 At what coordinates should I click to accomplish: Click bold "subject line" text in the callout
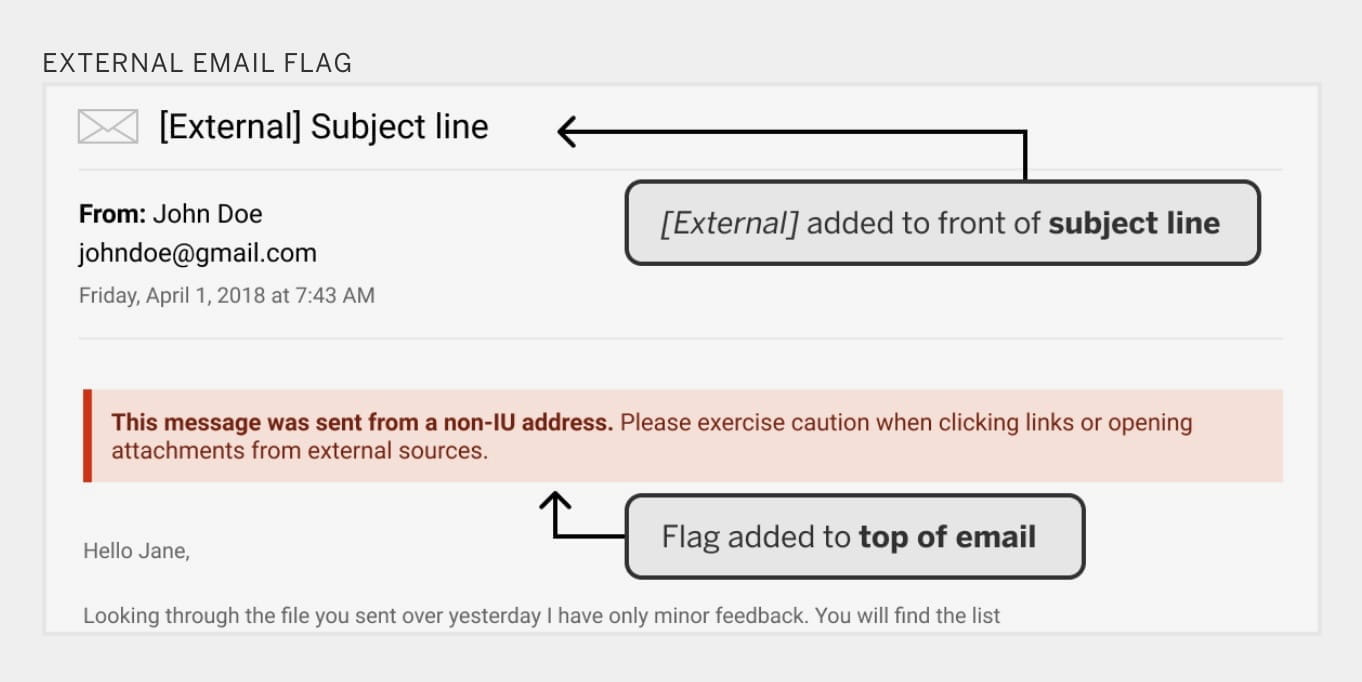(x=1134, y=223)
